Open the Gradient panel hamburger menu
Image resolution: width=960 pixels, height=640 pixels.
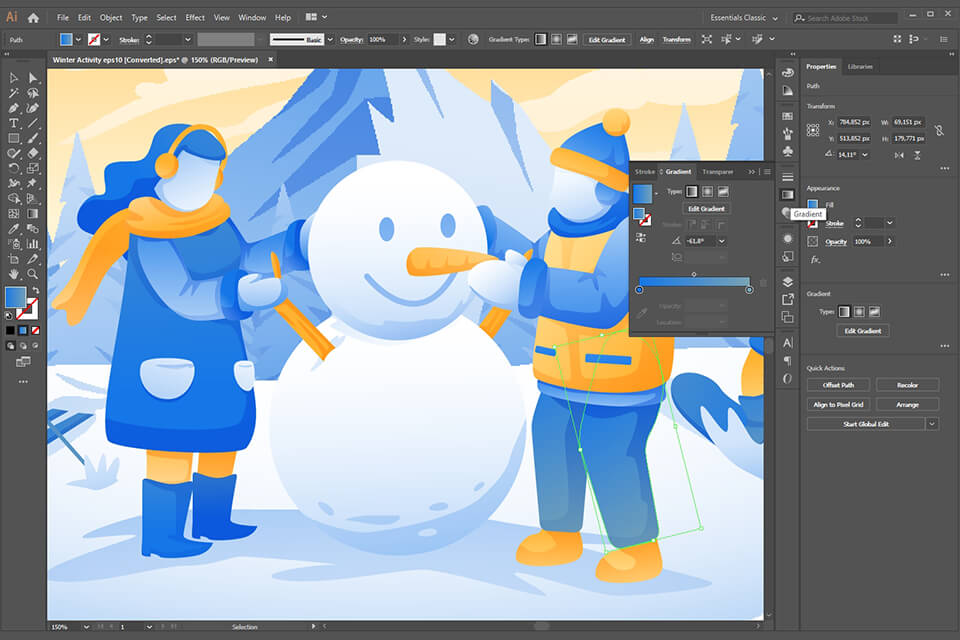(x=767, y=172)
